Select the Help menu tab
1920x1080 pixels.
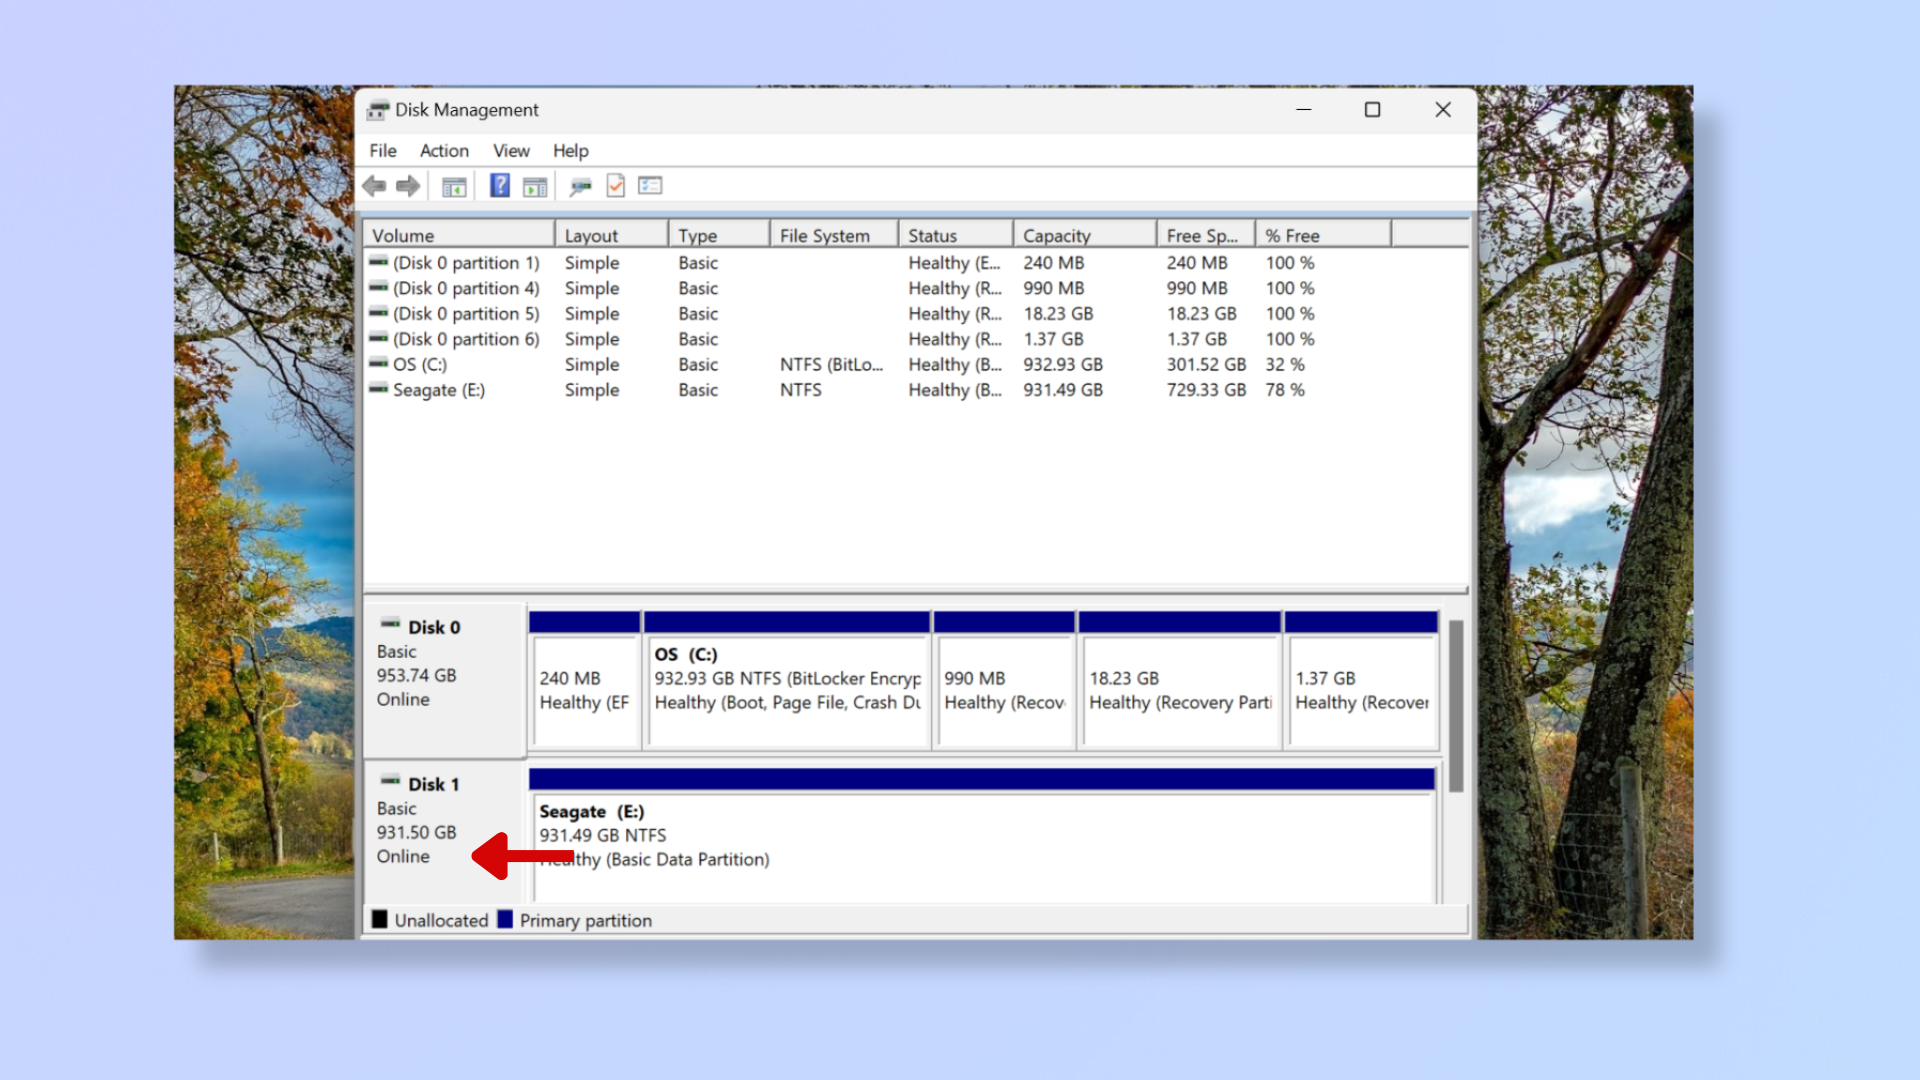571,150
